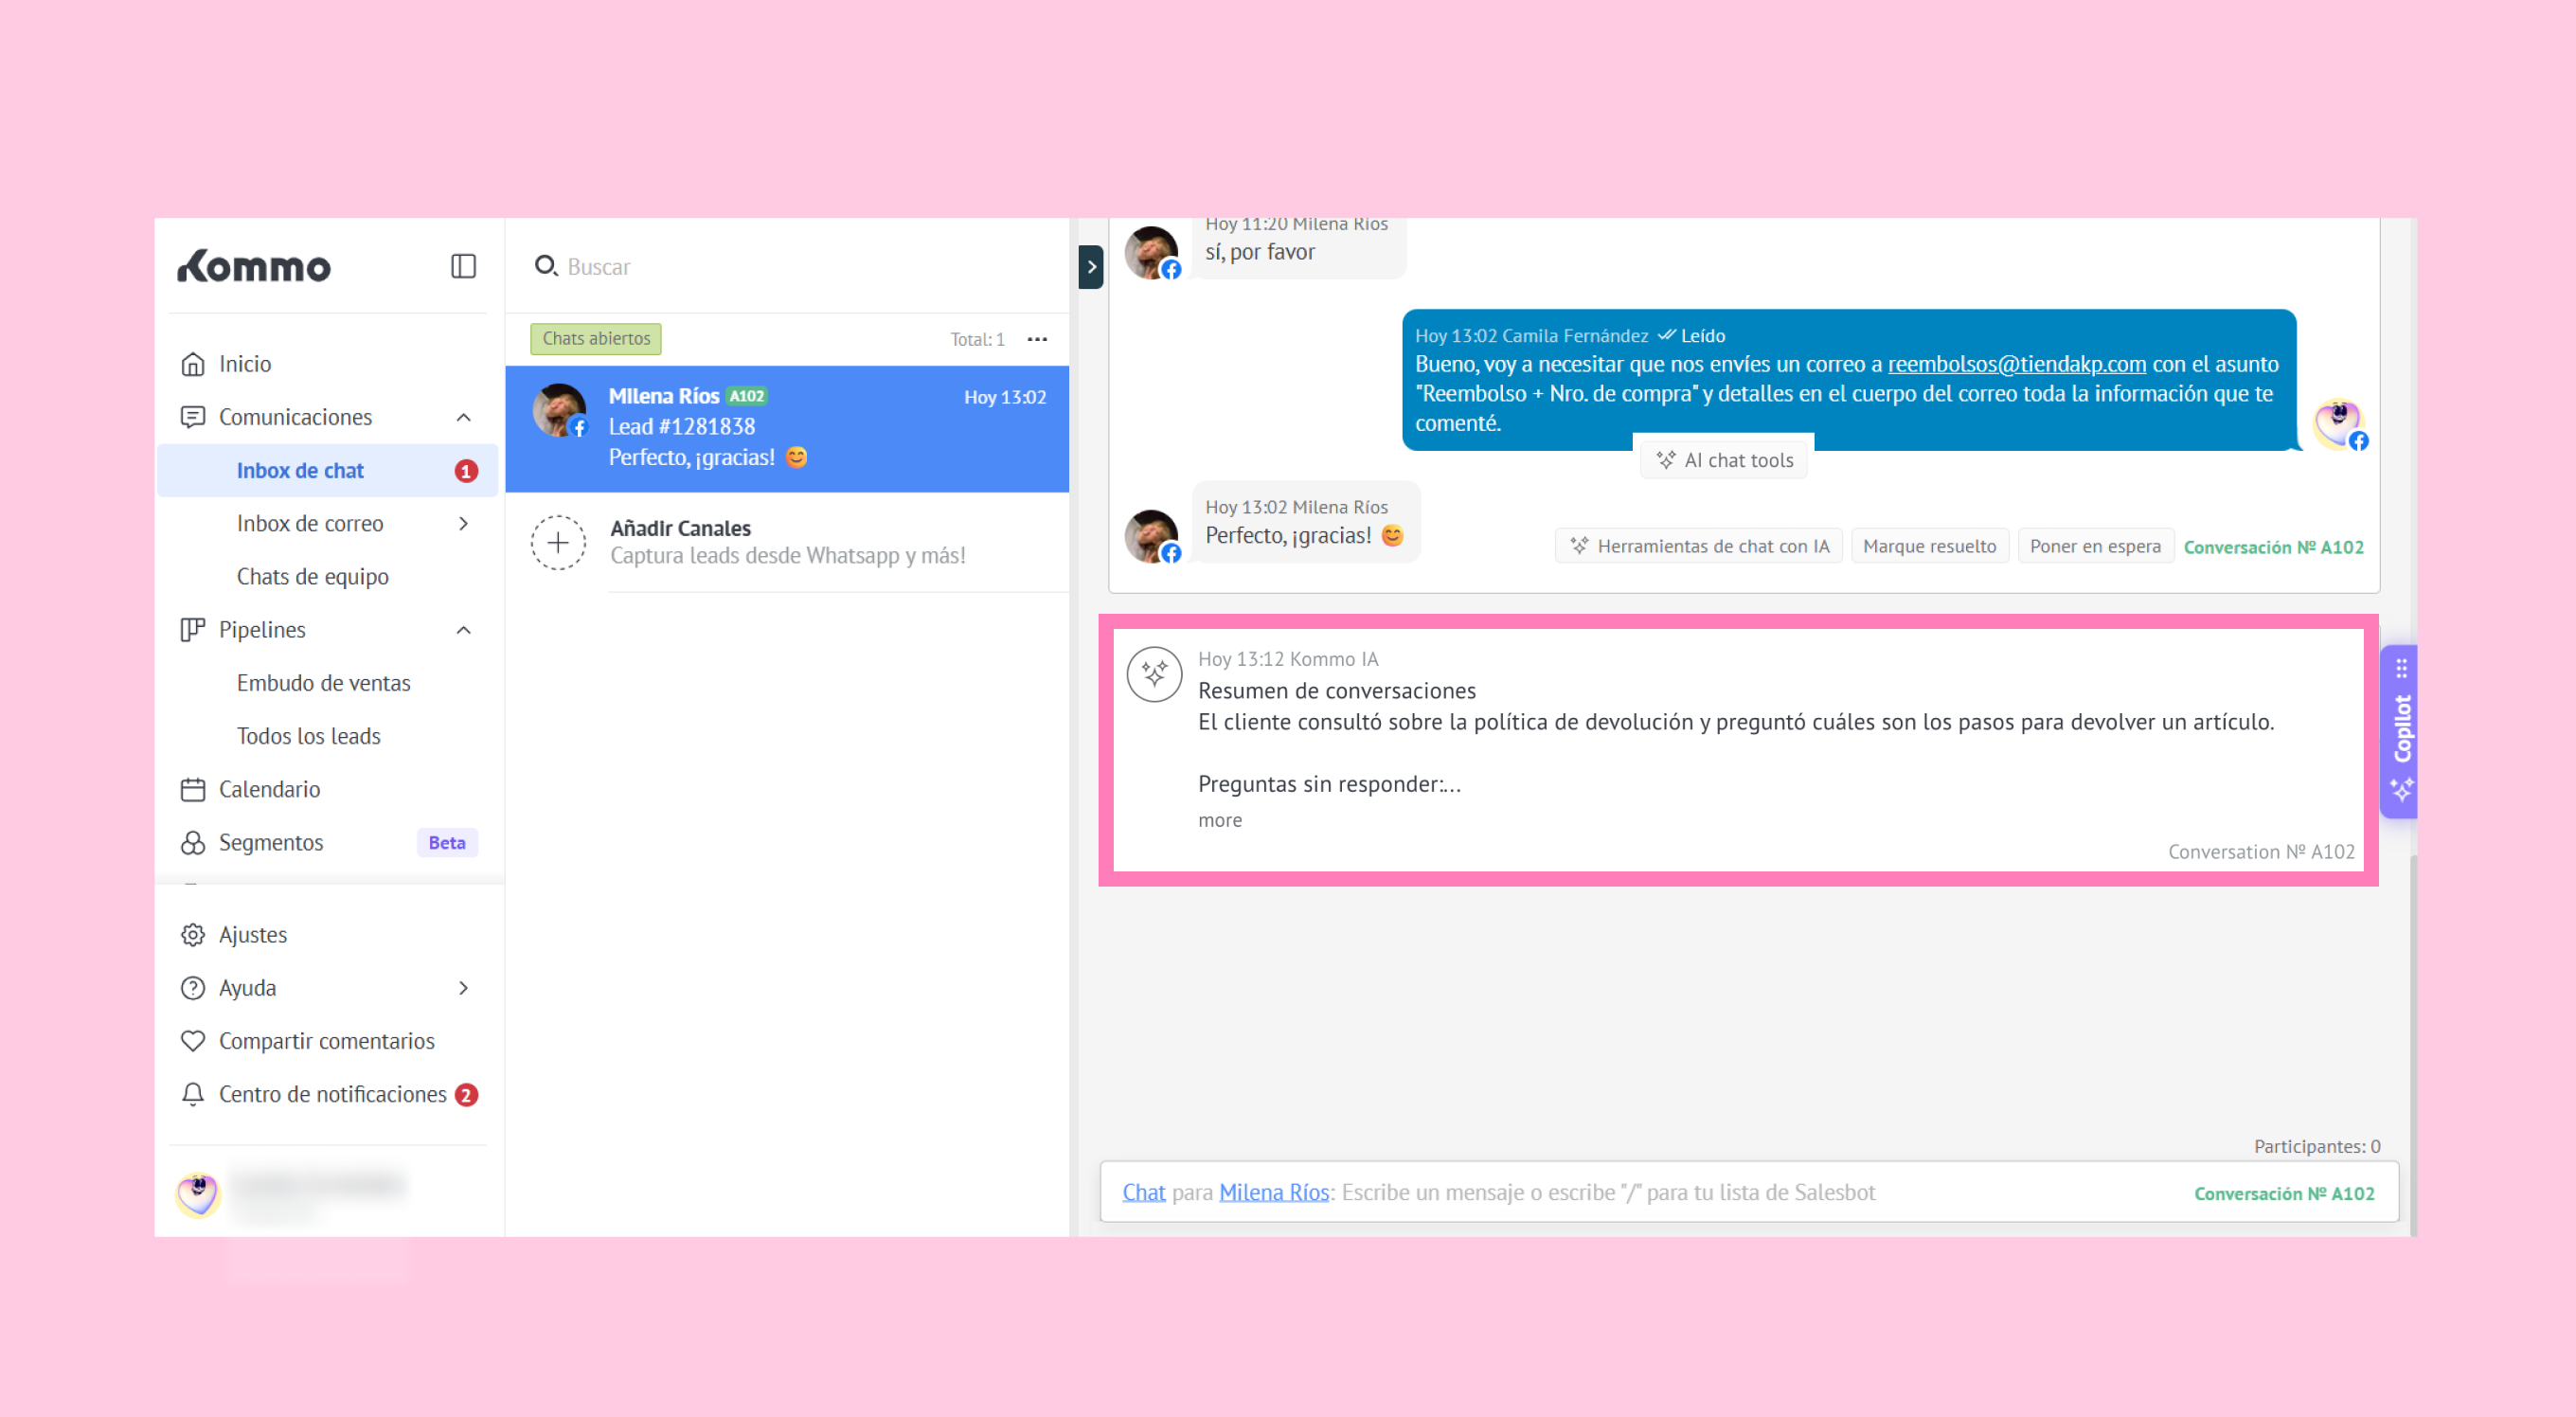The width and height of the screenshot is (2576, 1417).
Task: Click the Inicio home icon
Action: 193,364
